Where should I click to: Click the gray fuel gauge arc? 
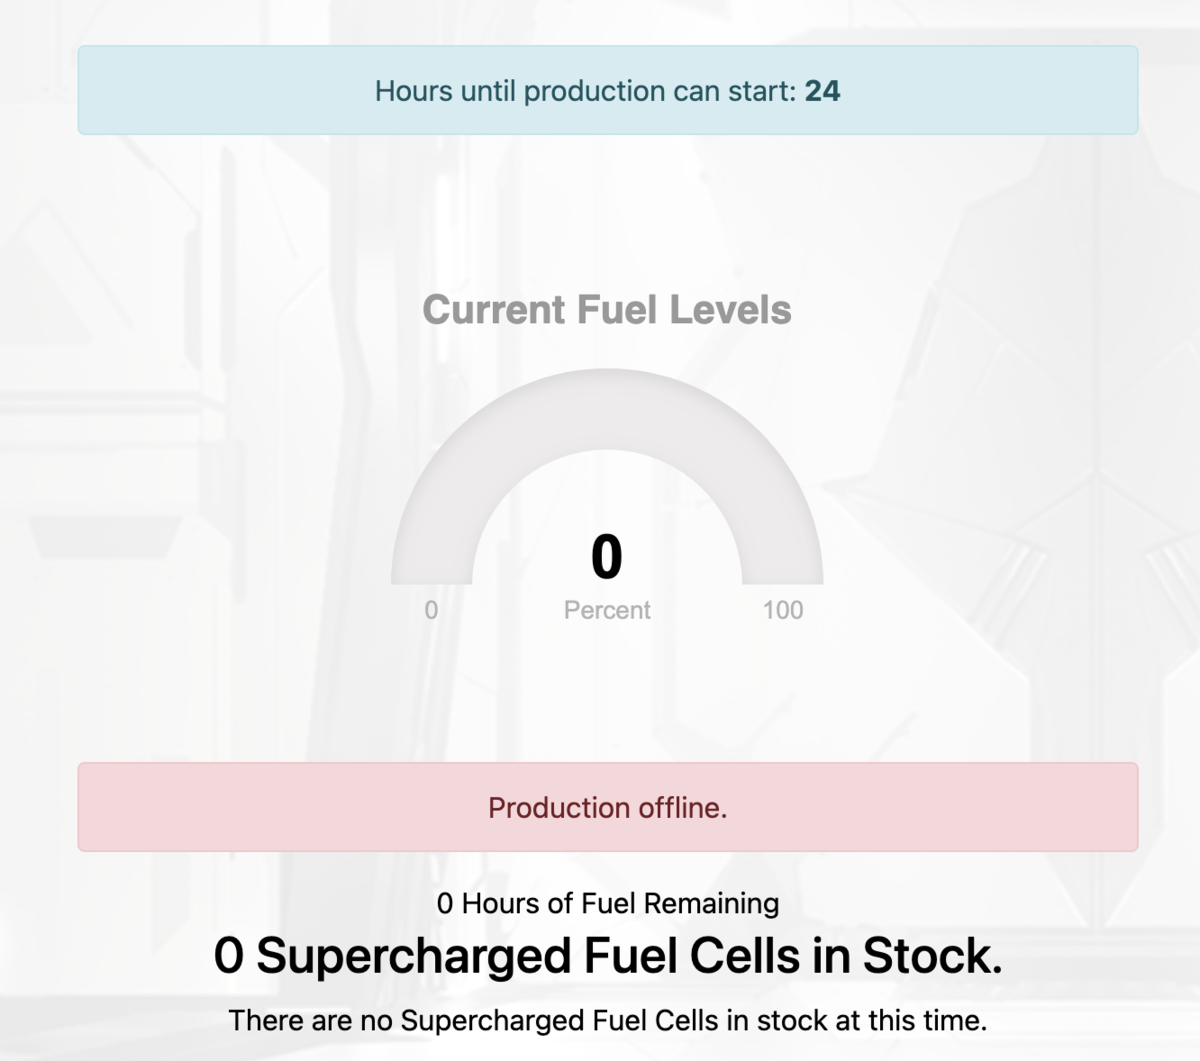tap(607, 412)
